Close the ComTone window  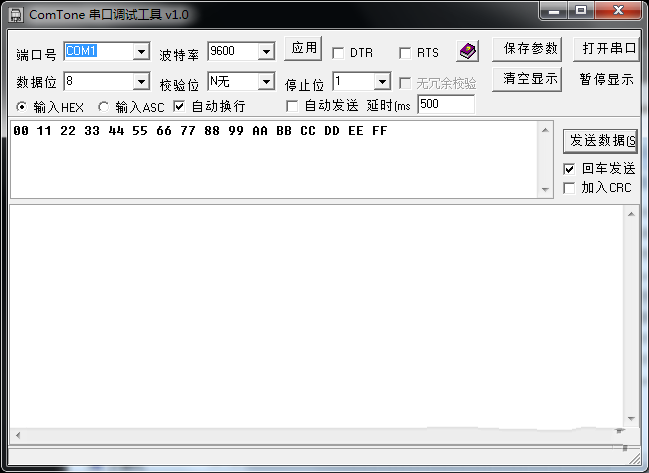point(618,10)
